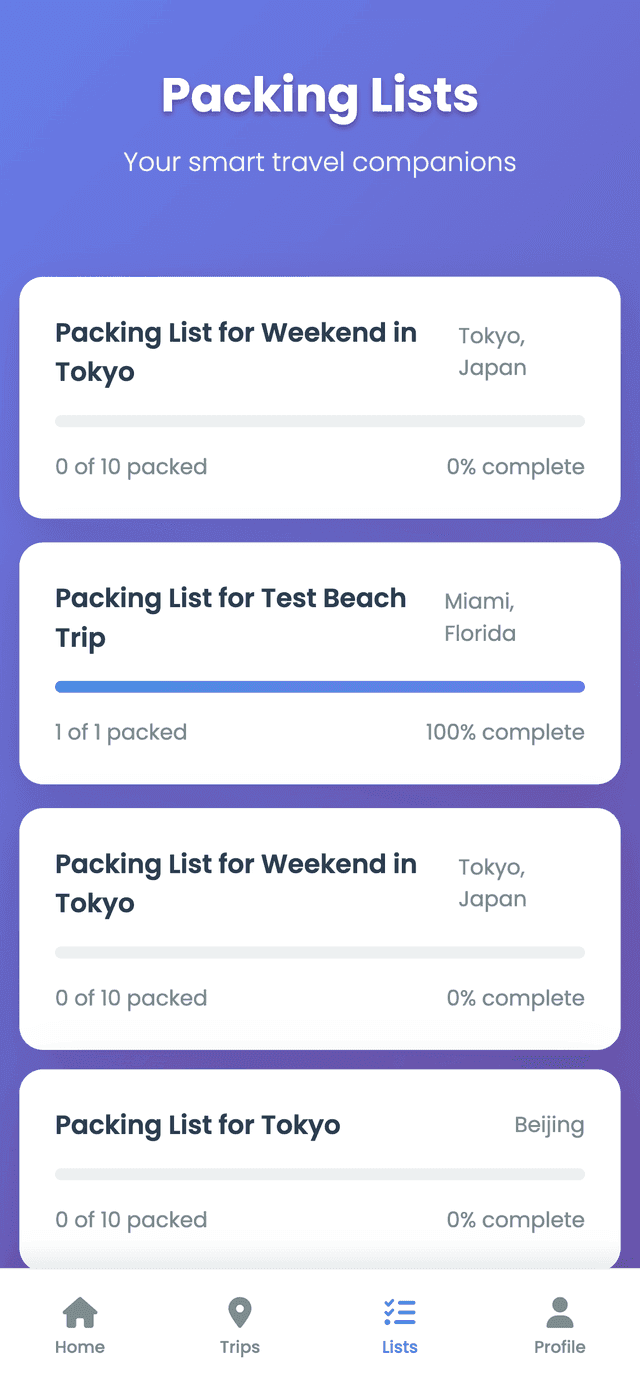Open the Profile tab label

click(x=559, y=1347)
